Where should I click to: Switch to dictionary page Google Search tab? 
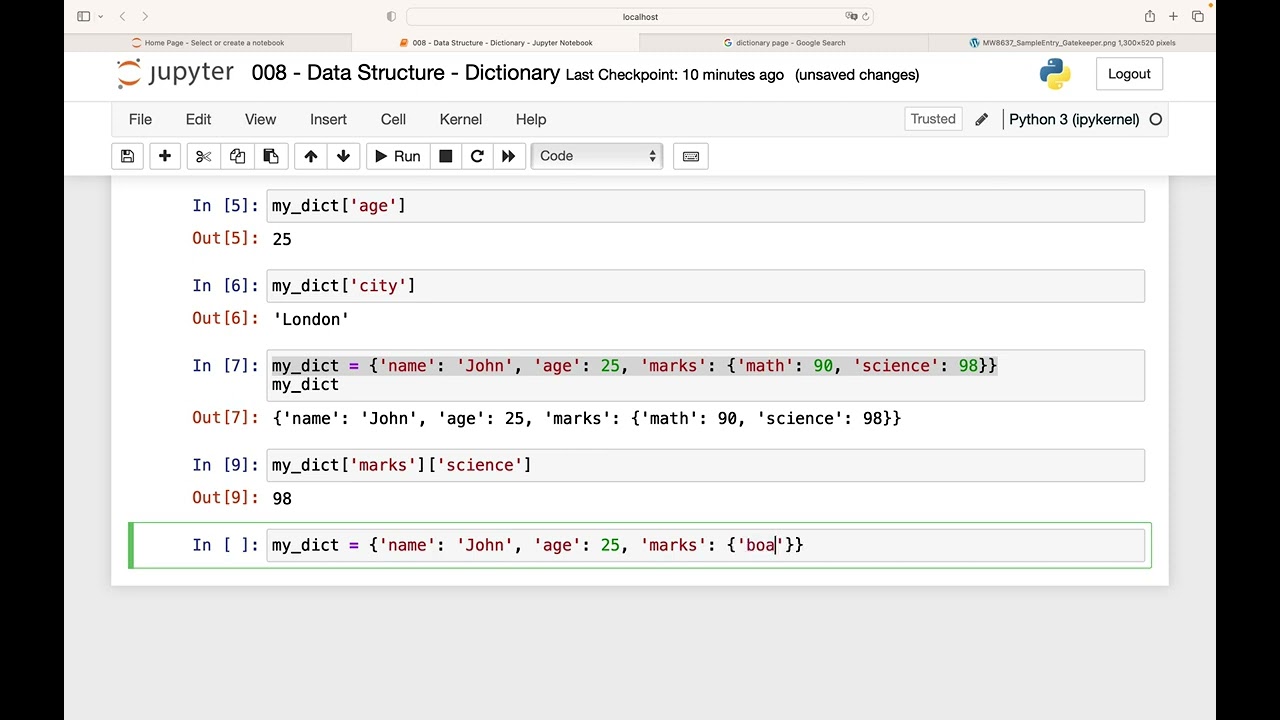tap(784, 43)
